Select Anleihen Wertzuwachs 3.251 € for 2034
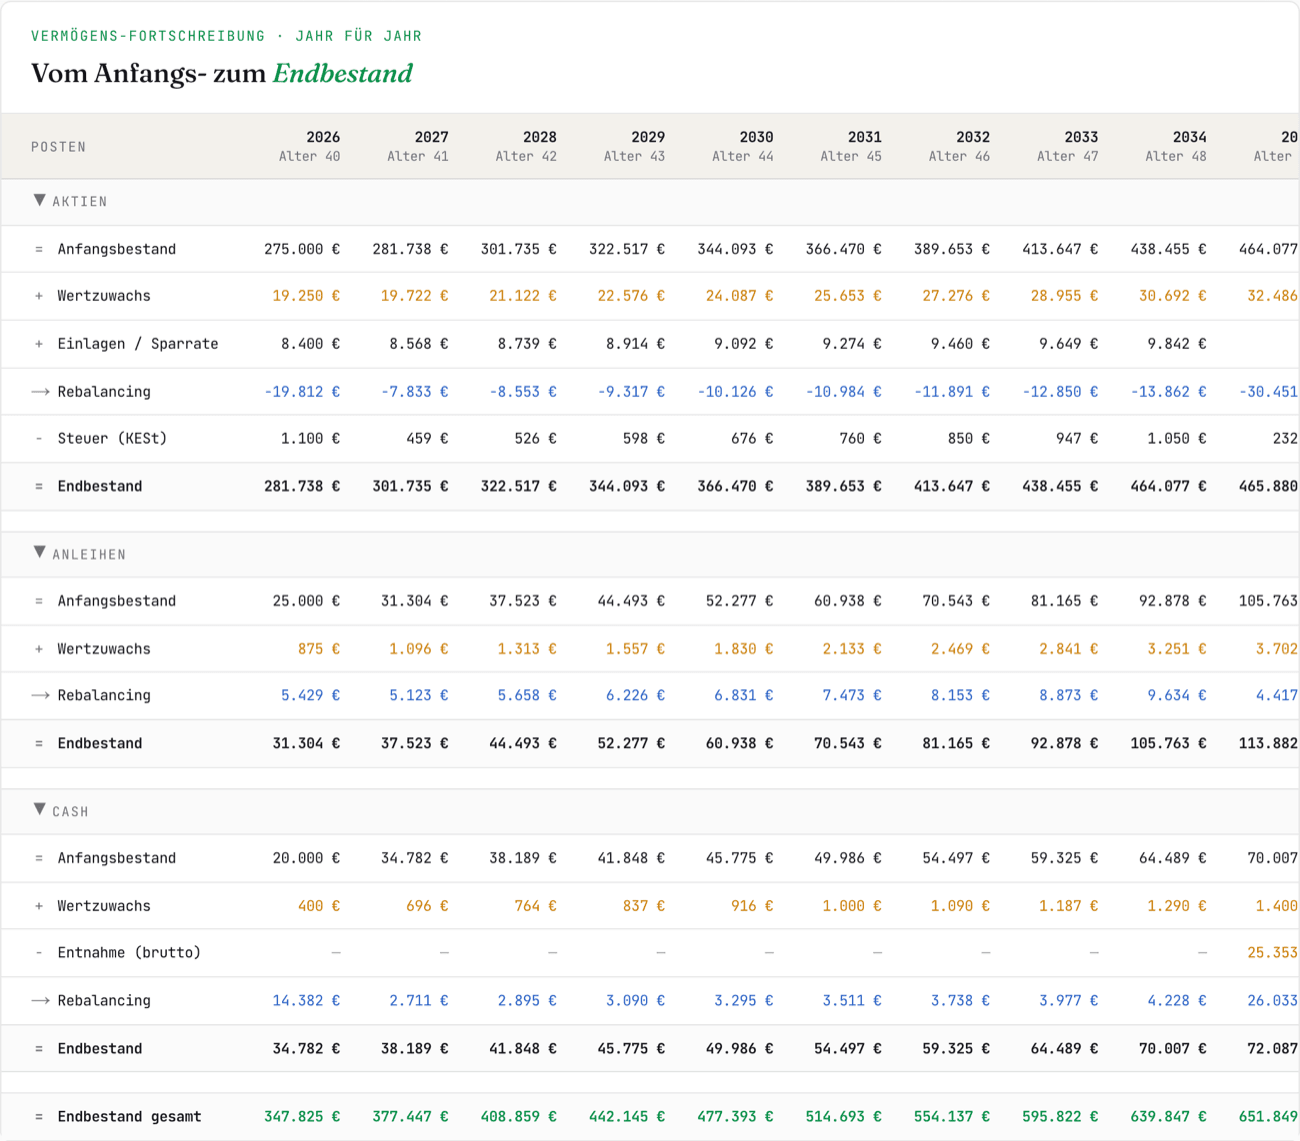The height and width of the screenshot is (1141, 1300). click(x=1176, y=649)
